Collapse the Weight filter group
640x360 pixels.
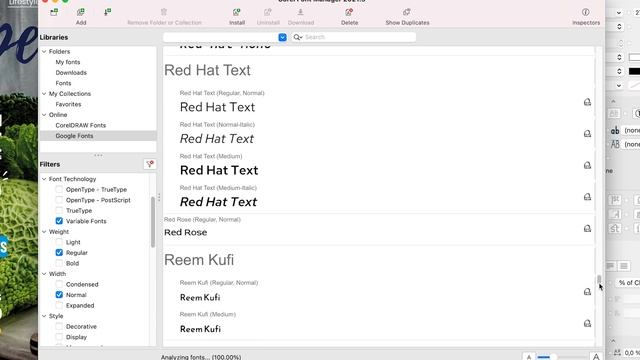pos(44,231)
